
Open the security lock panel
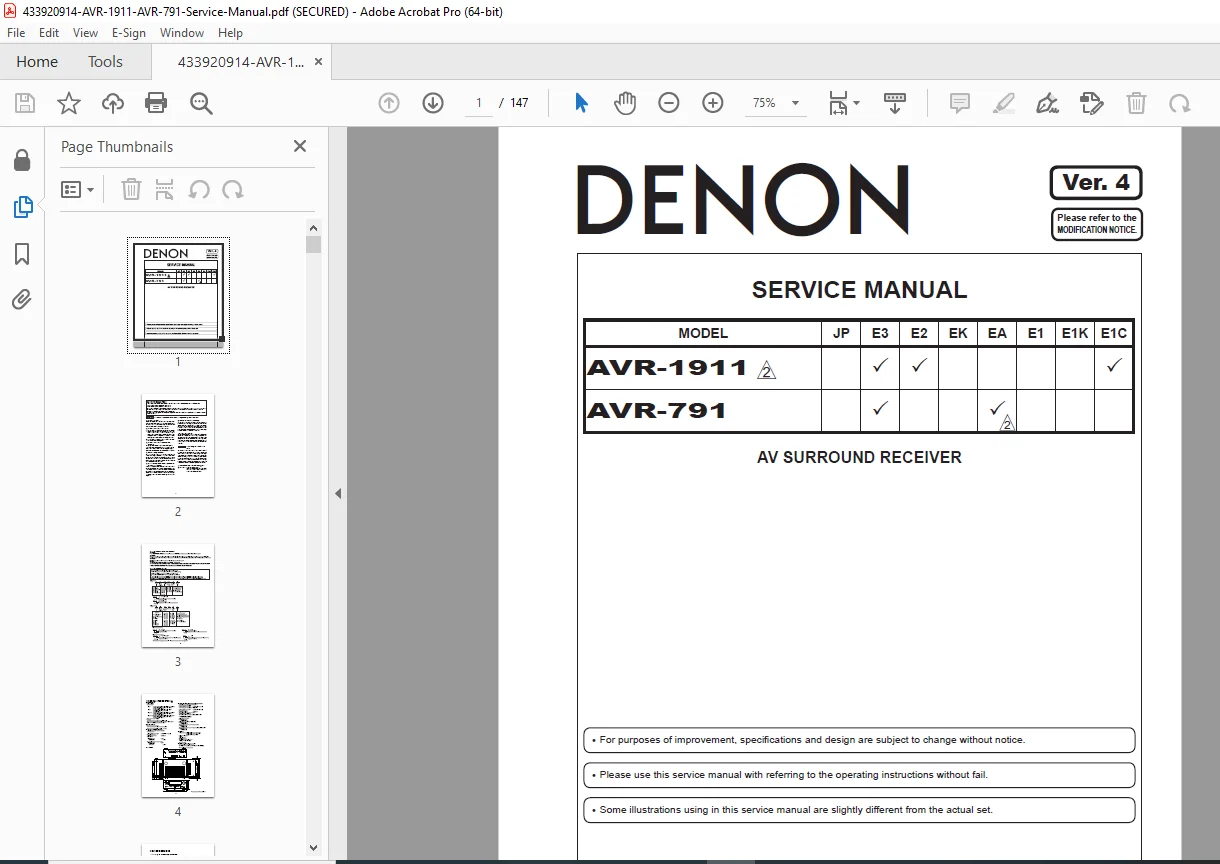22,161
